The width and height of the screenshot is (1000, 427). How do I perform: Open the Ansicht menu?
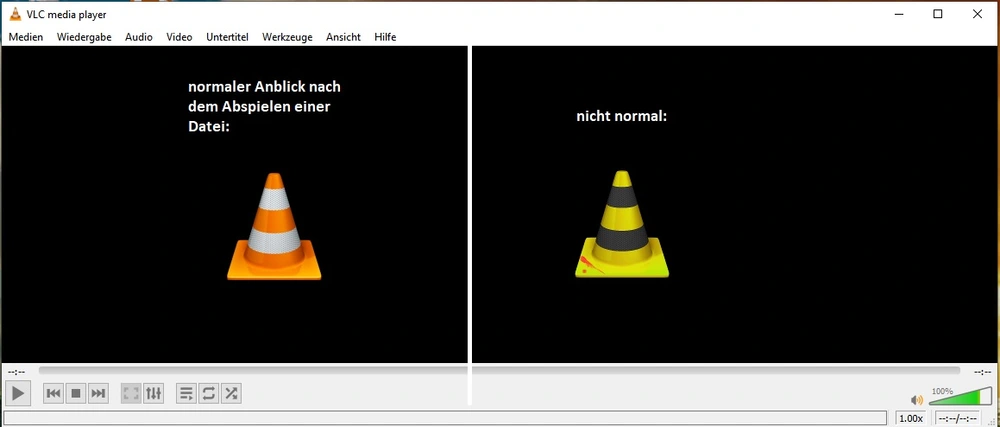343,37
